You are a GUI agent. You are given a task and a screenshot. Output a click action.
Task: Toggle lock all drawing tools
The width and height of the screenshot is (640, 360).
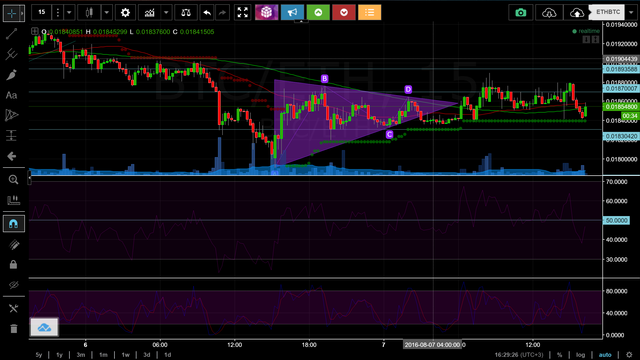tap(13, 264)
